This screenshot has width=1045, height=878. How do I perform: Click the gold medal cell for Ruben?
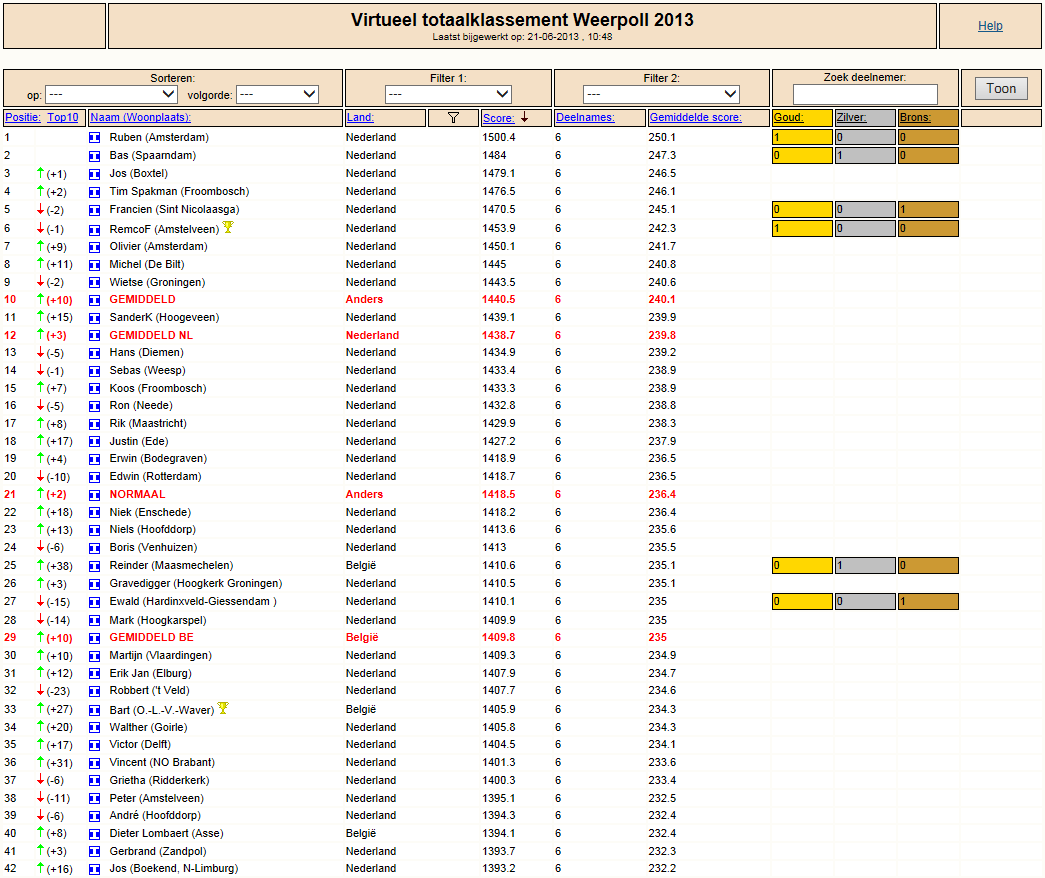[802, 137]
